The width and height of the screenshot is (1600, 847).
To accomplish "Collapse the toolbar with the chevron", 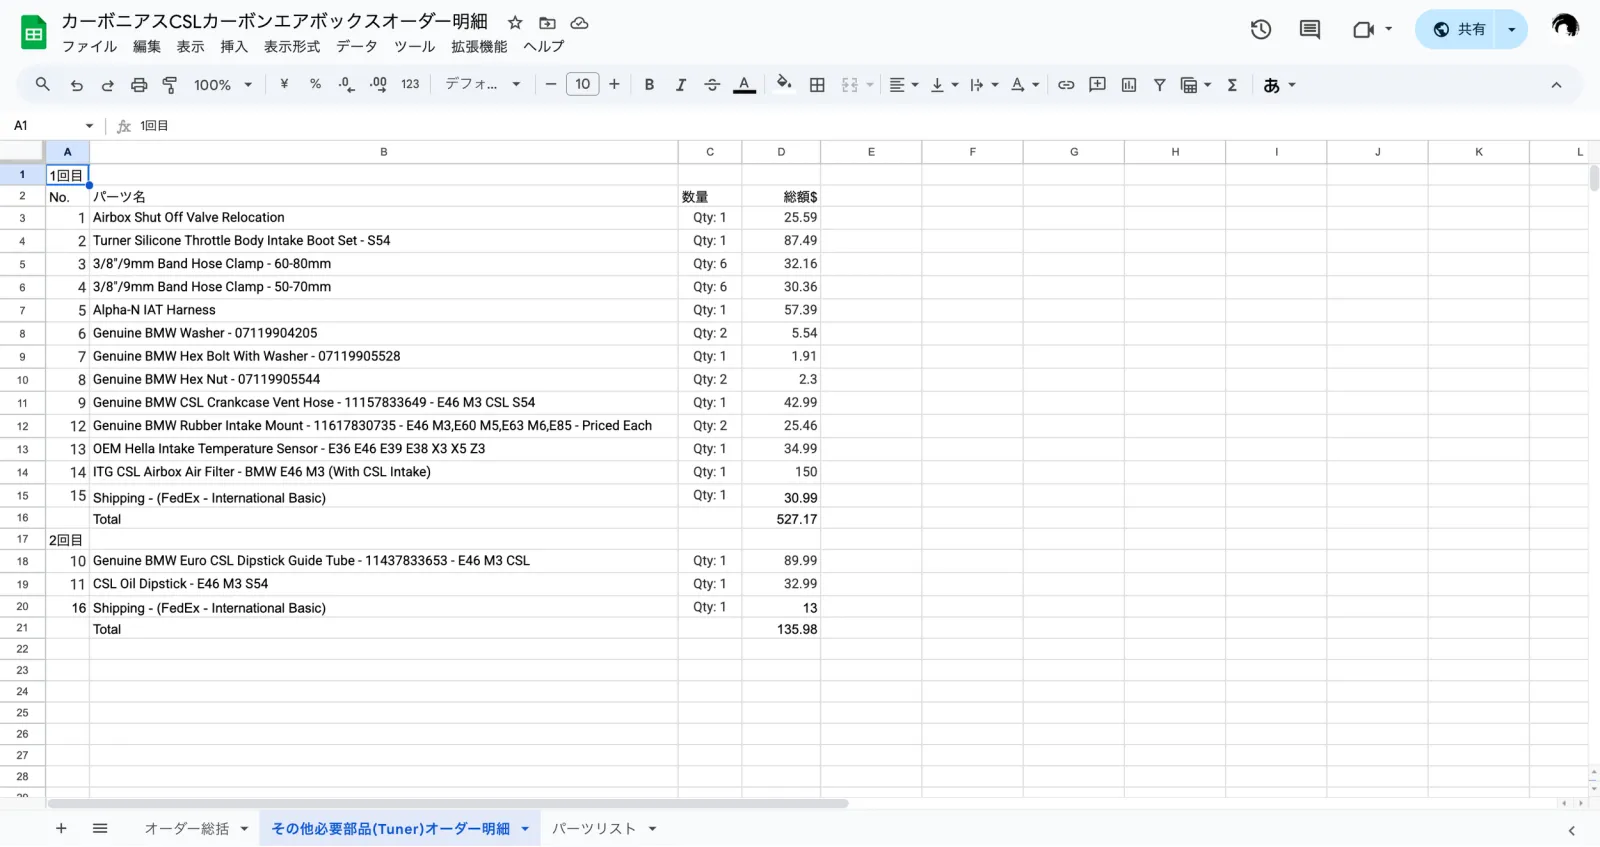I will [1556, 85].
